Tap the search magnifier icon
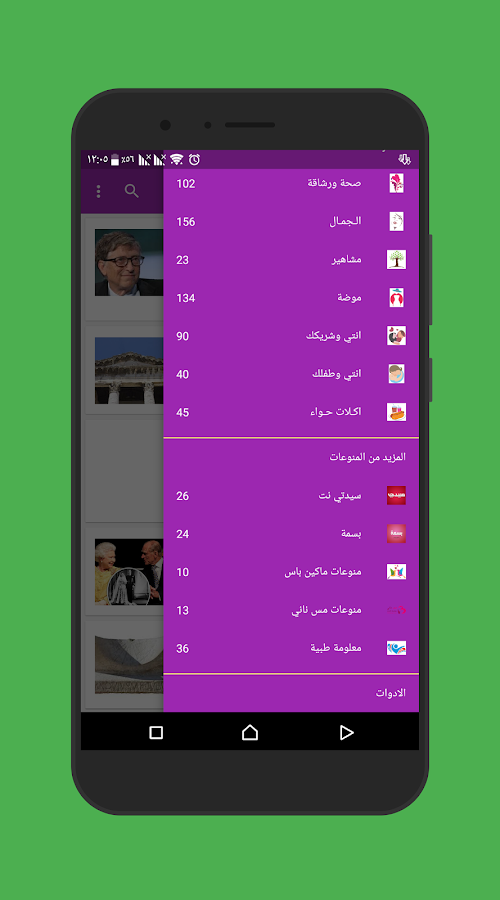Viewport: 500px width, 900px height. [x=132, y=191]
